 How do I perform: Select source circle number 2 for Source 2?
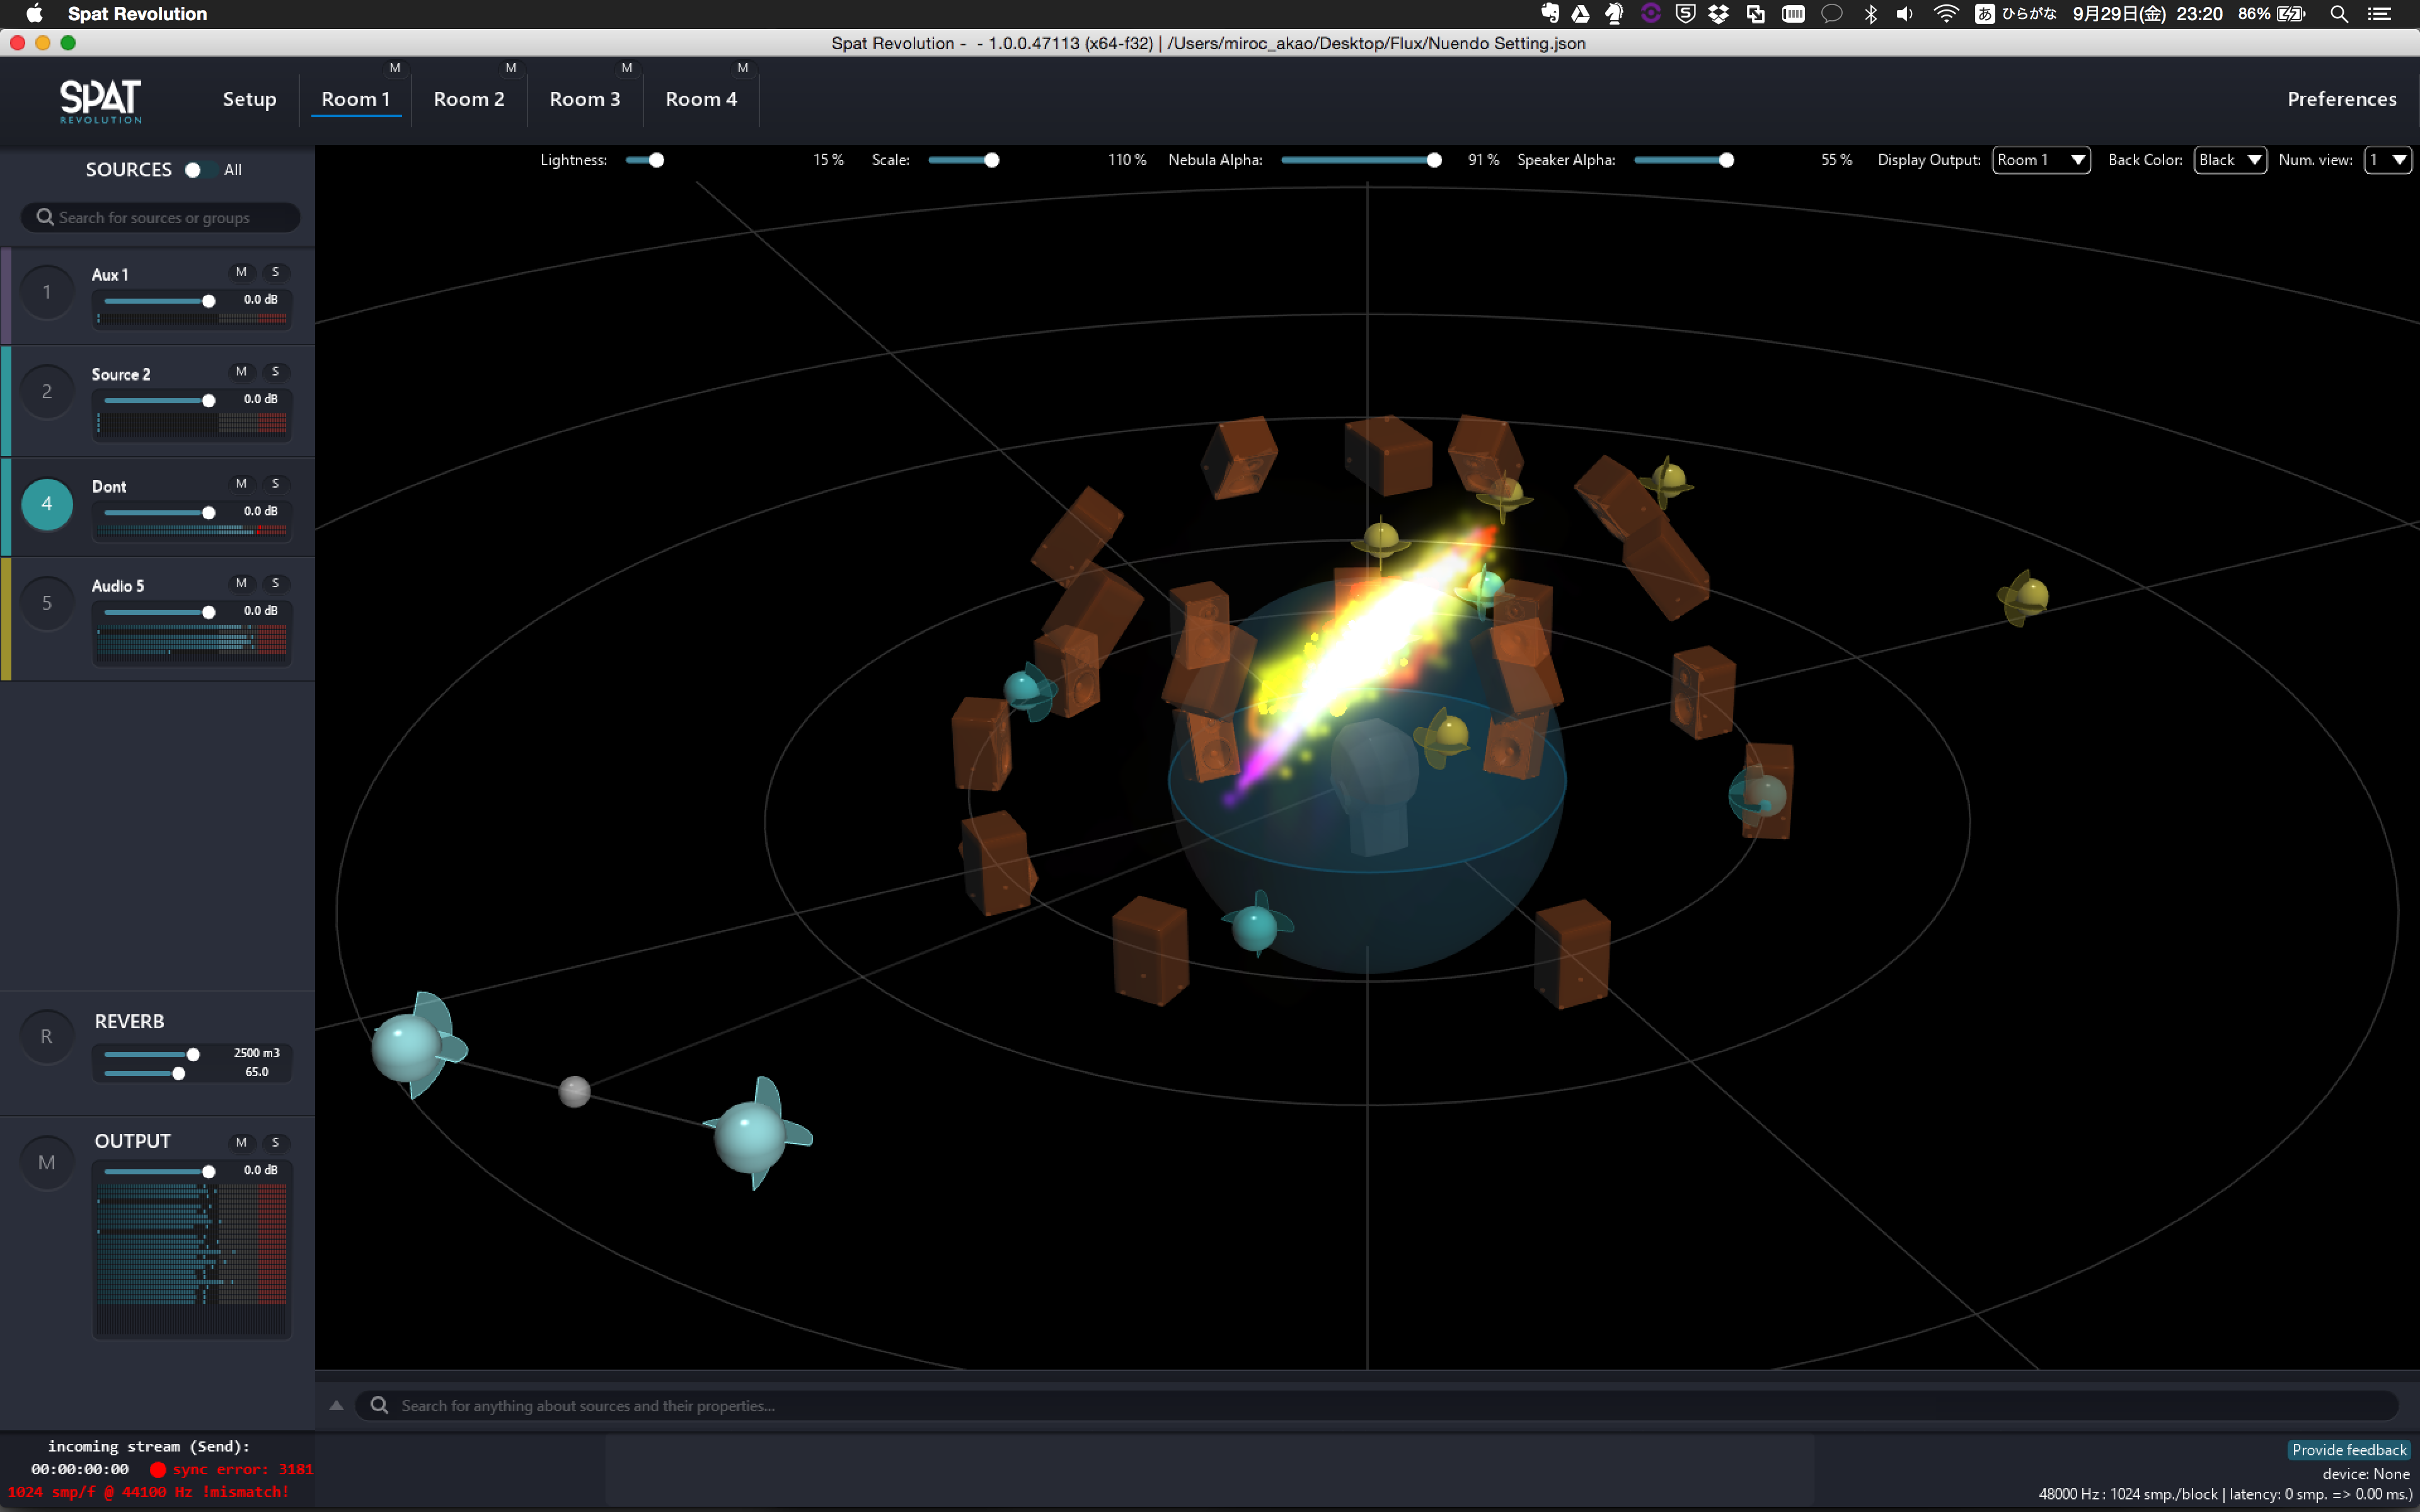coord(47,391)
